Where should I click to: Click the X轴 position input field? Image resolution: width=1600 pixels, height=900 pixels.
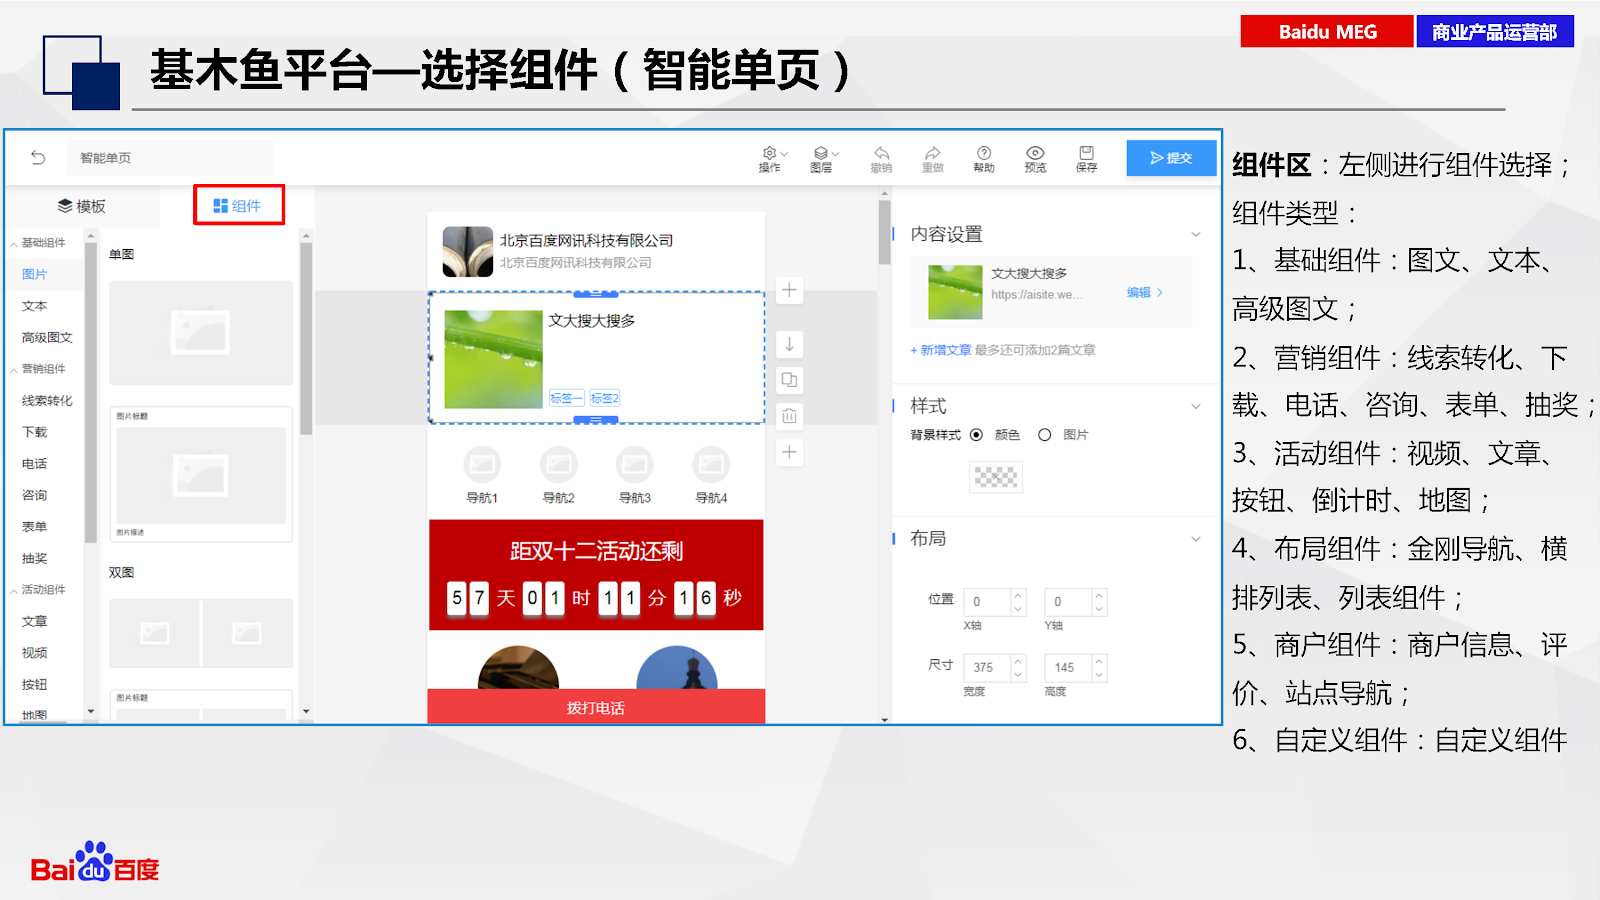point(987,602)
